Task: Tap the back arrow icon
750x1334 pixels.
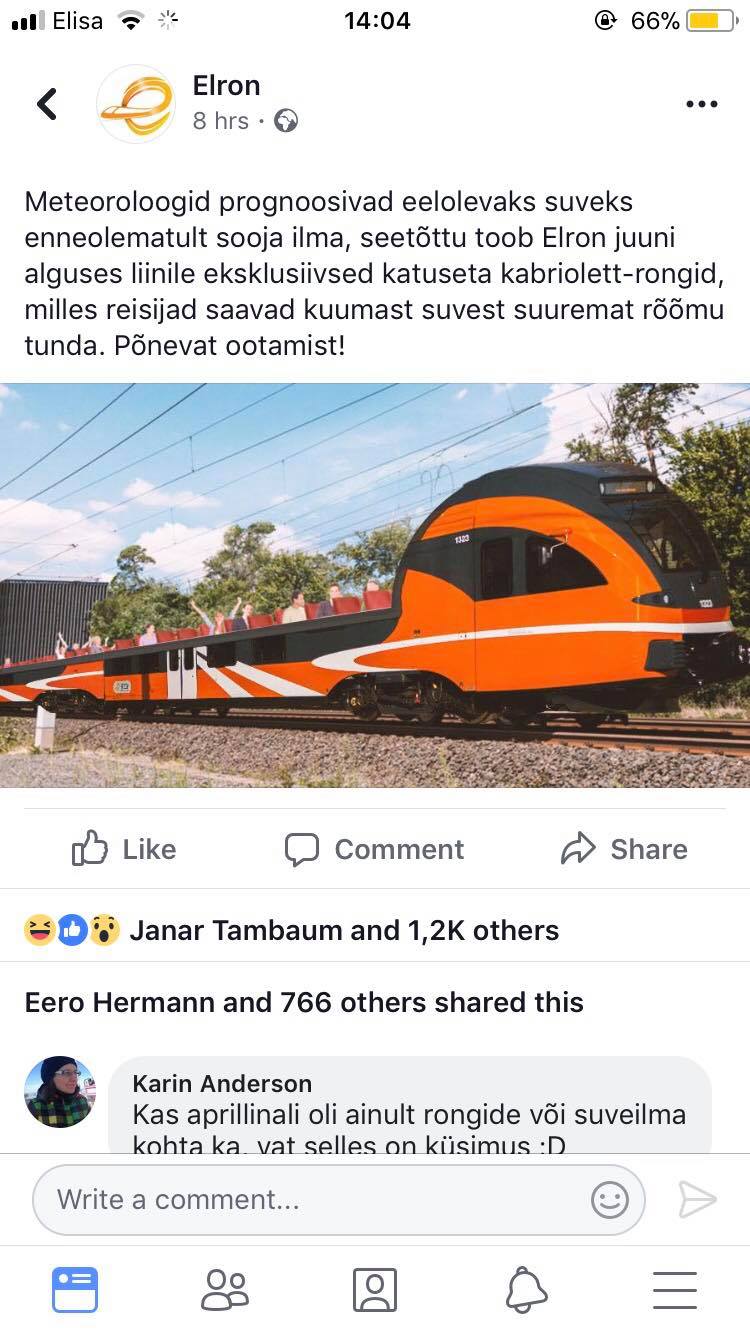Action: point(46,104)
